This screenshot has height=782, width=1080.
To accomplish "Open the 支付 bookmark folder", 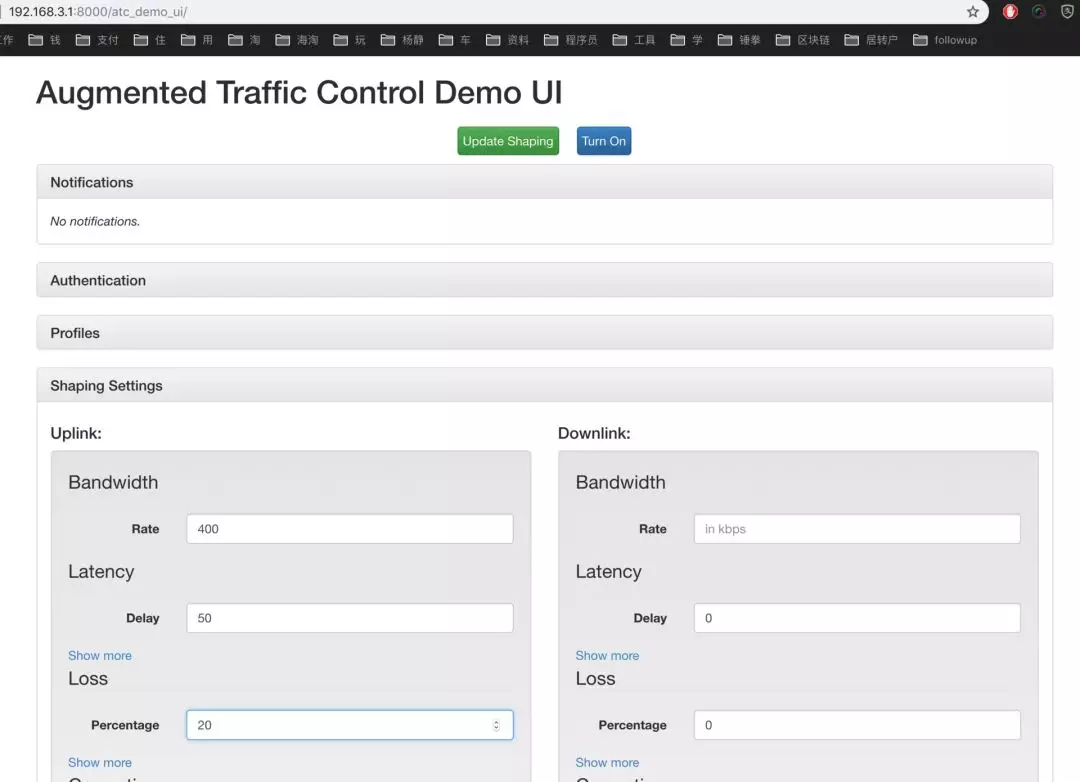I will [x=97, y=40].
